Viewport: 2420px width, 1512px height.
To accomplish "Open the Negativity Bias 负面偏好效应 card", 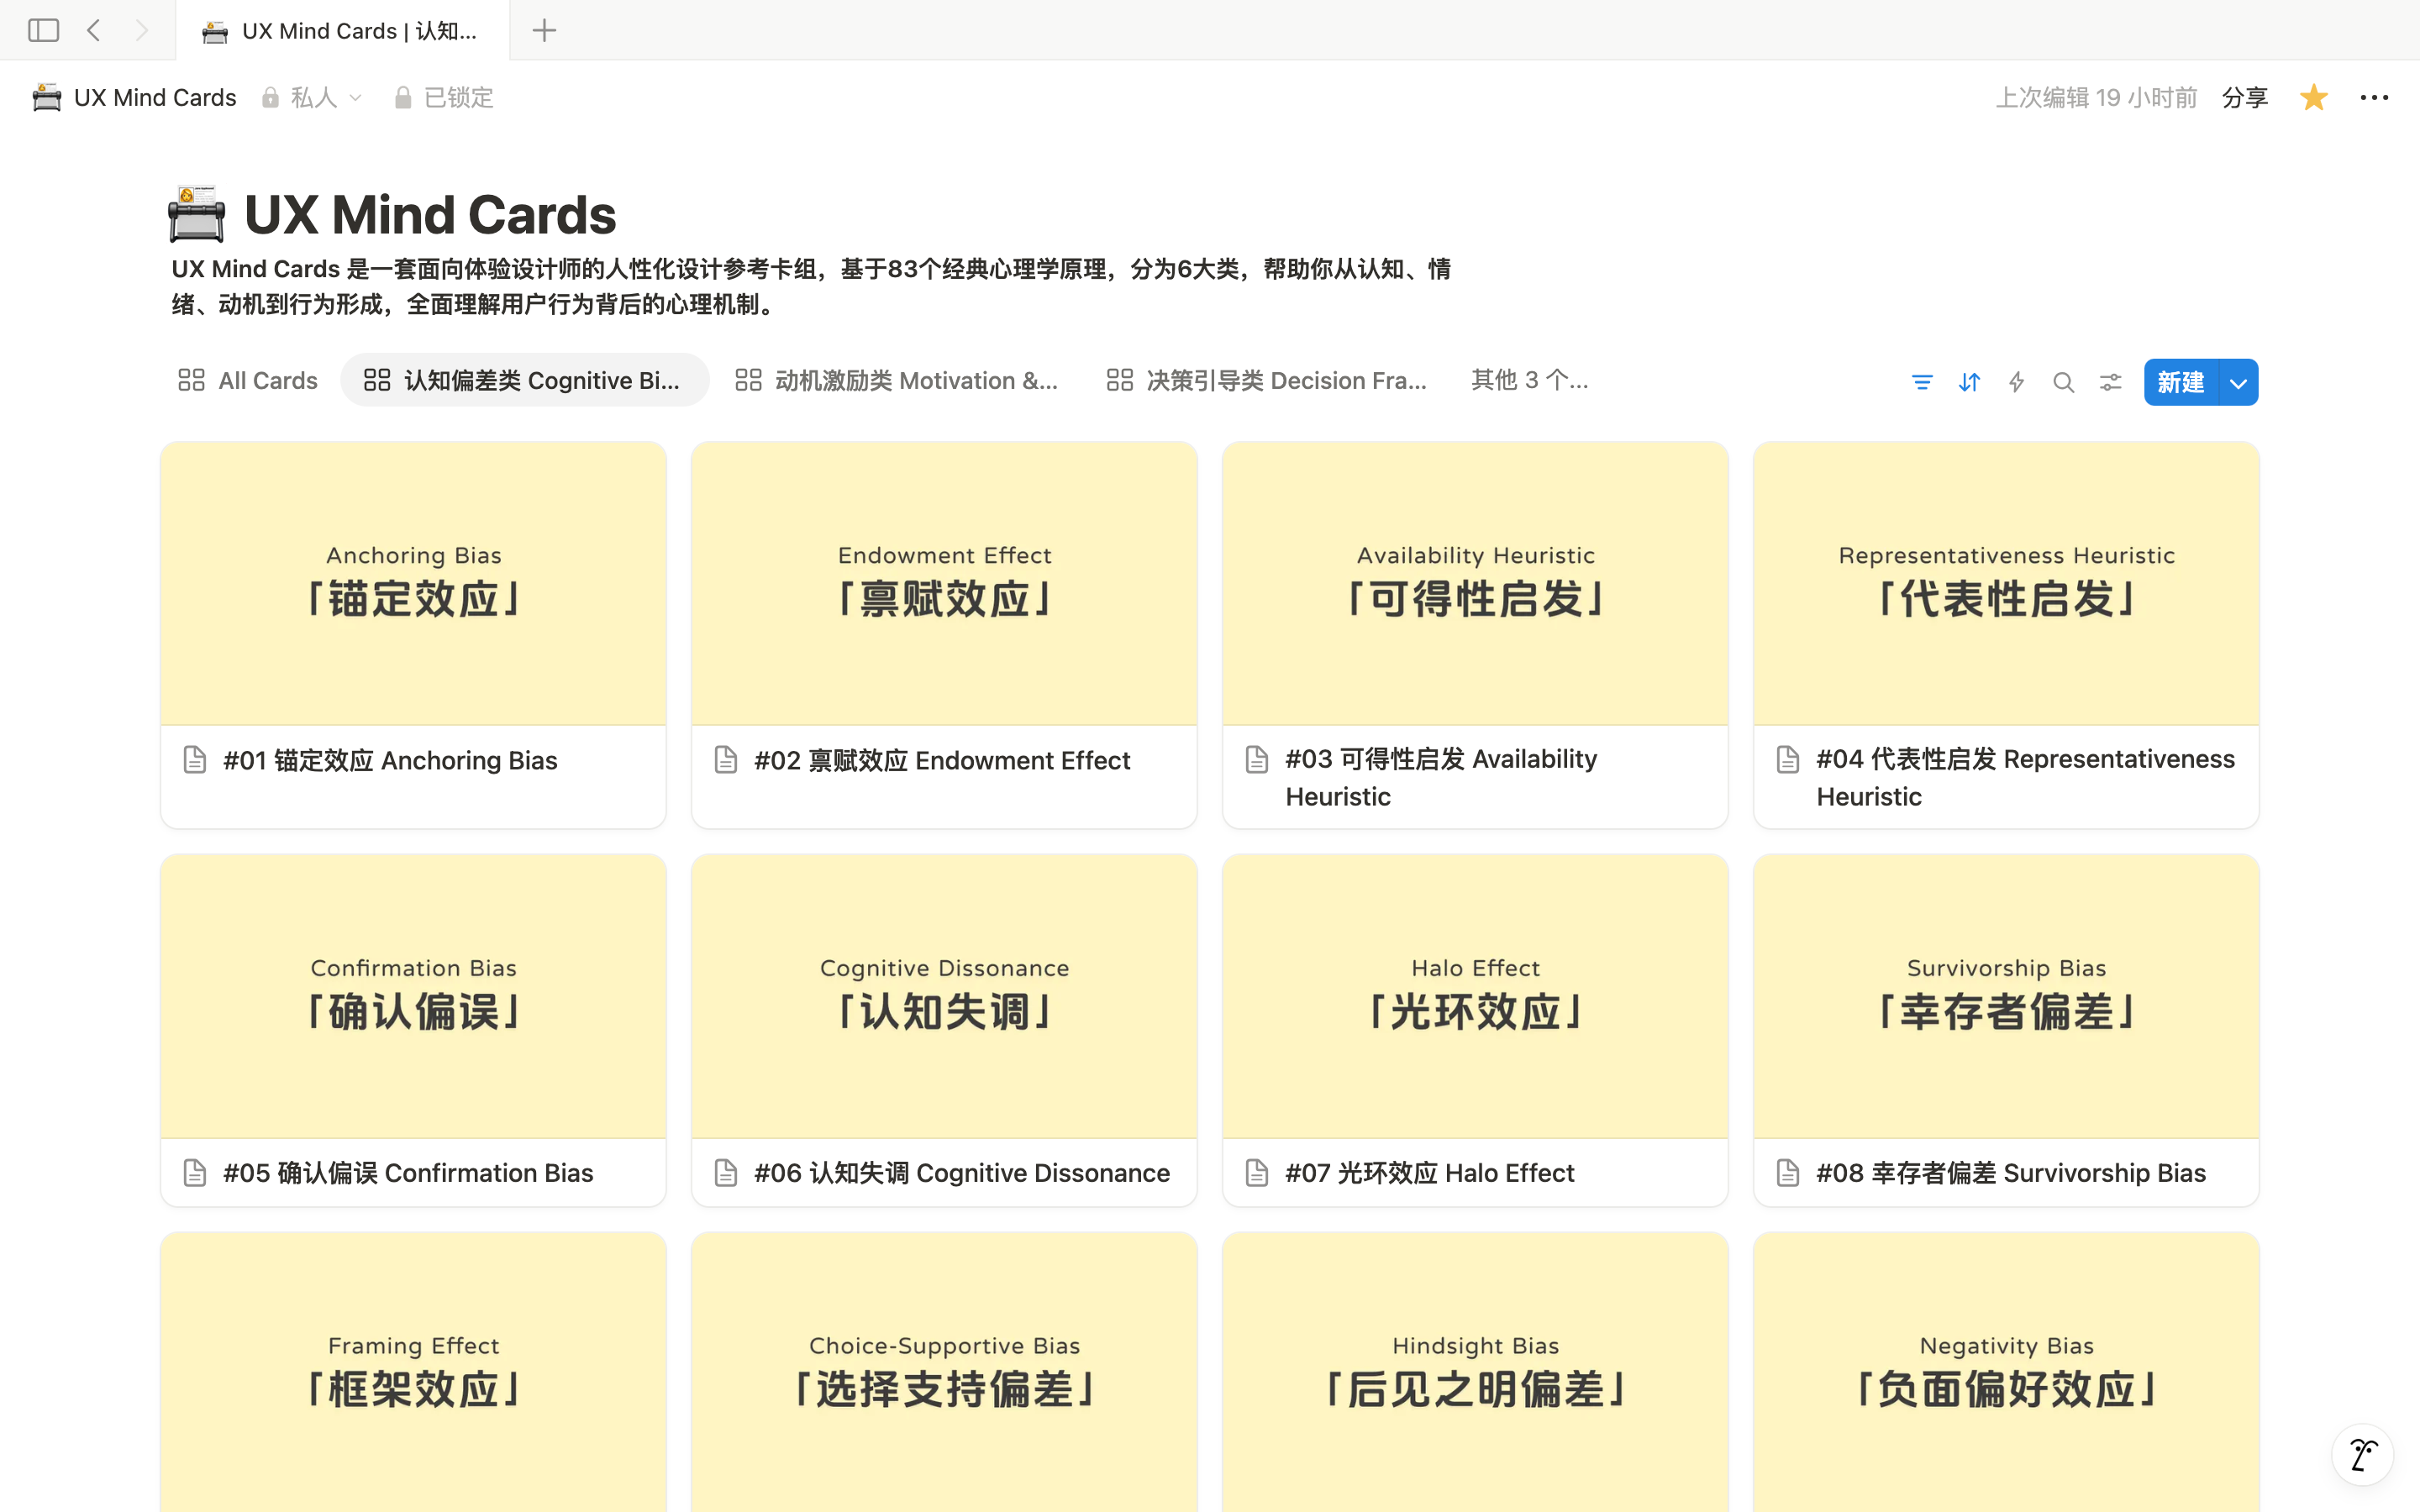I will pos(2006,1373).
